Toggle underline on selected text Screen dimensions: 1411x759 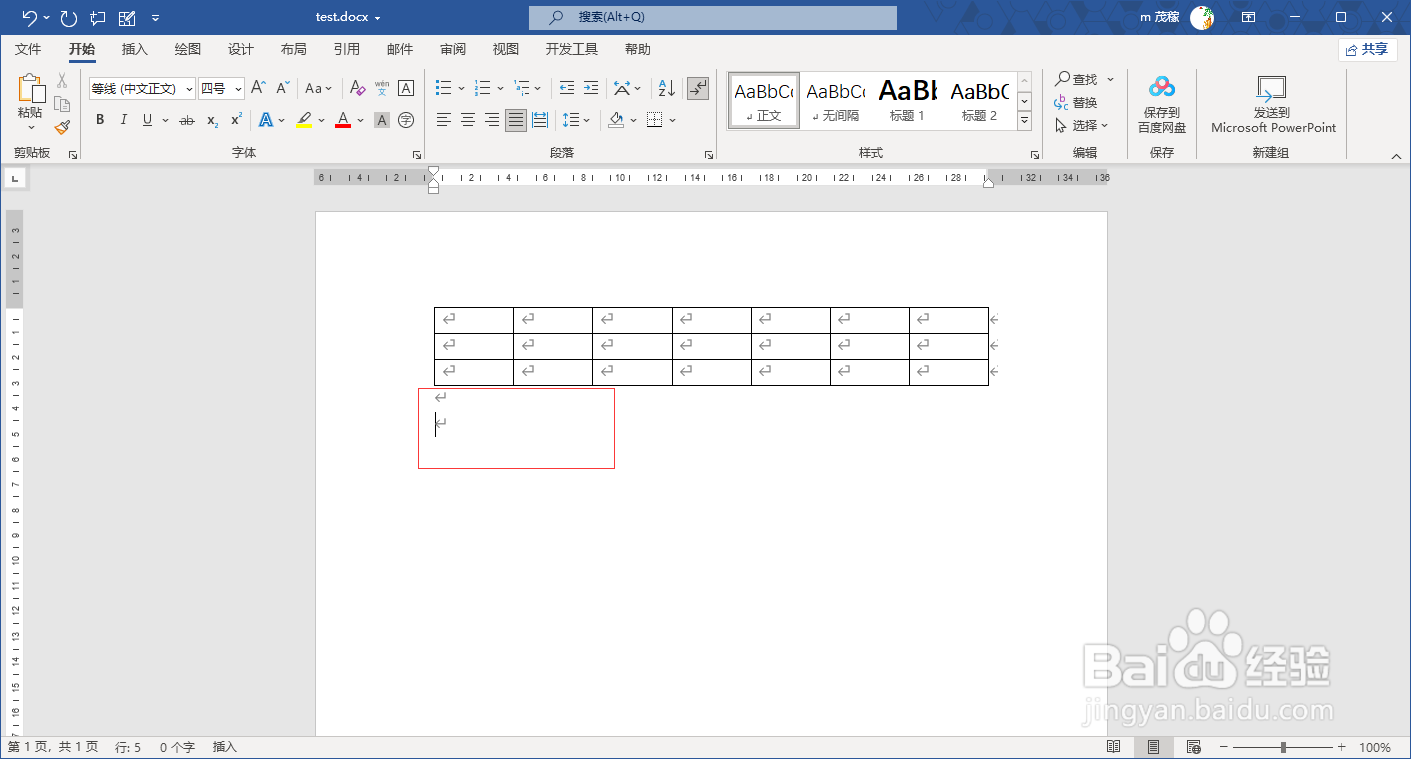click(146, 119)
